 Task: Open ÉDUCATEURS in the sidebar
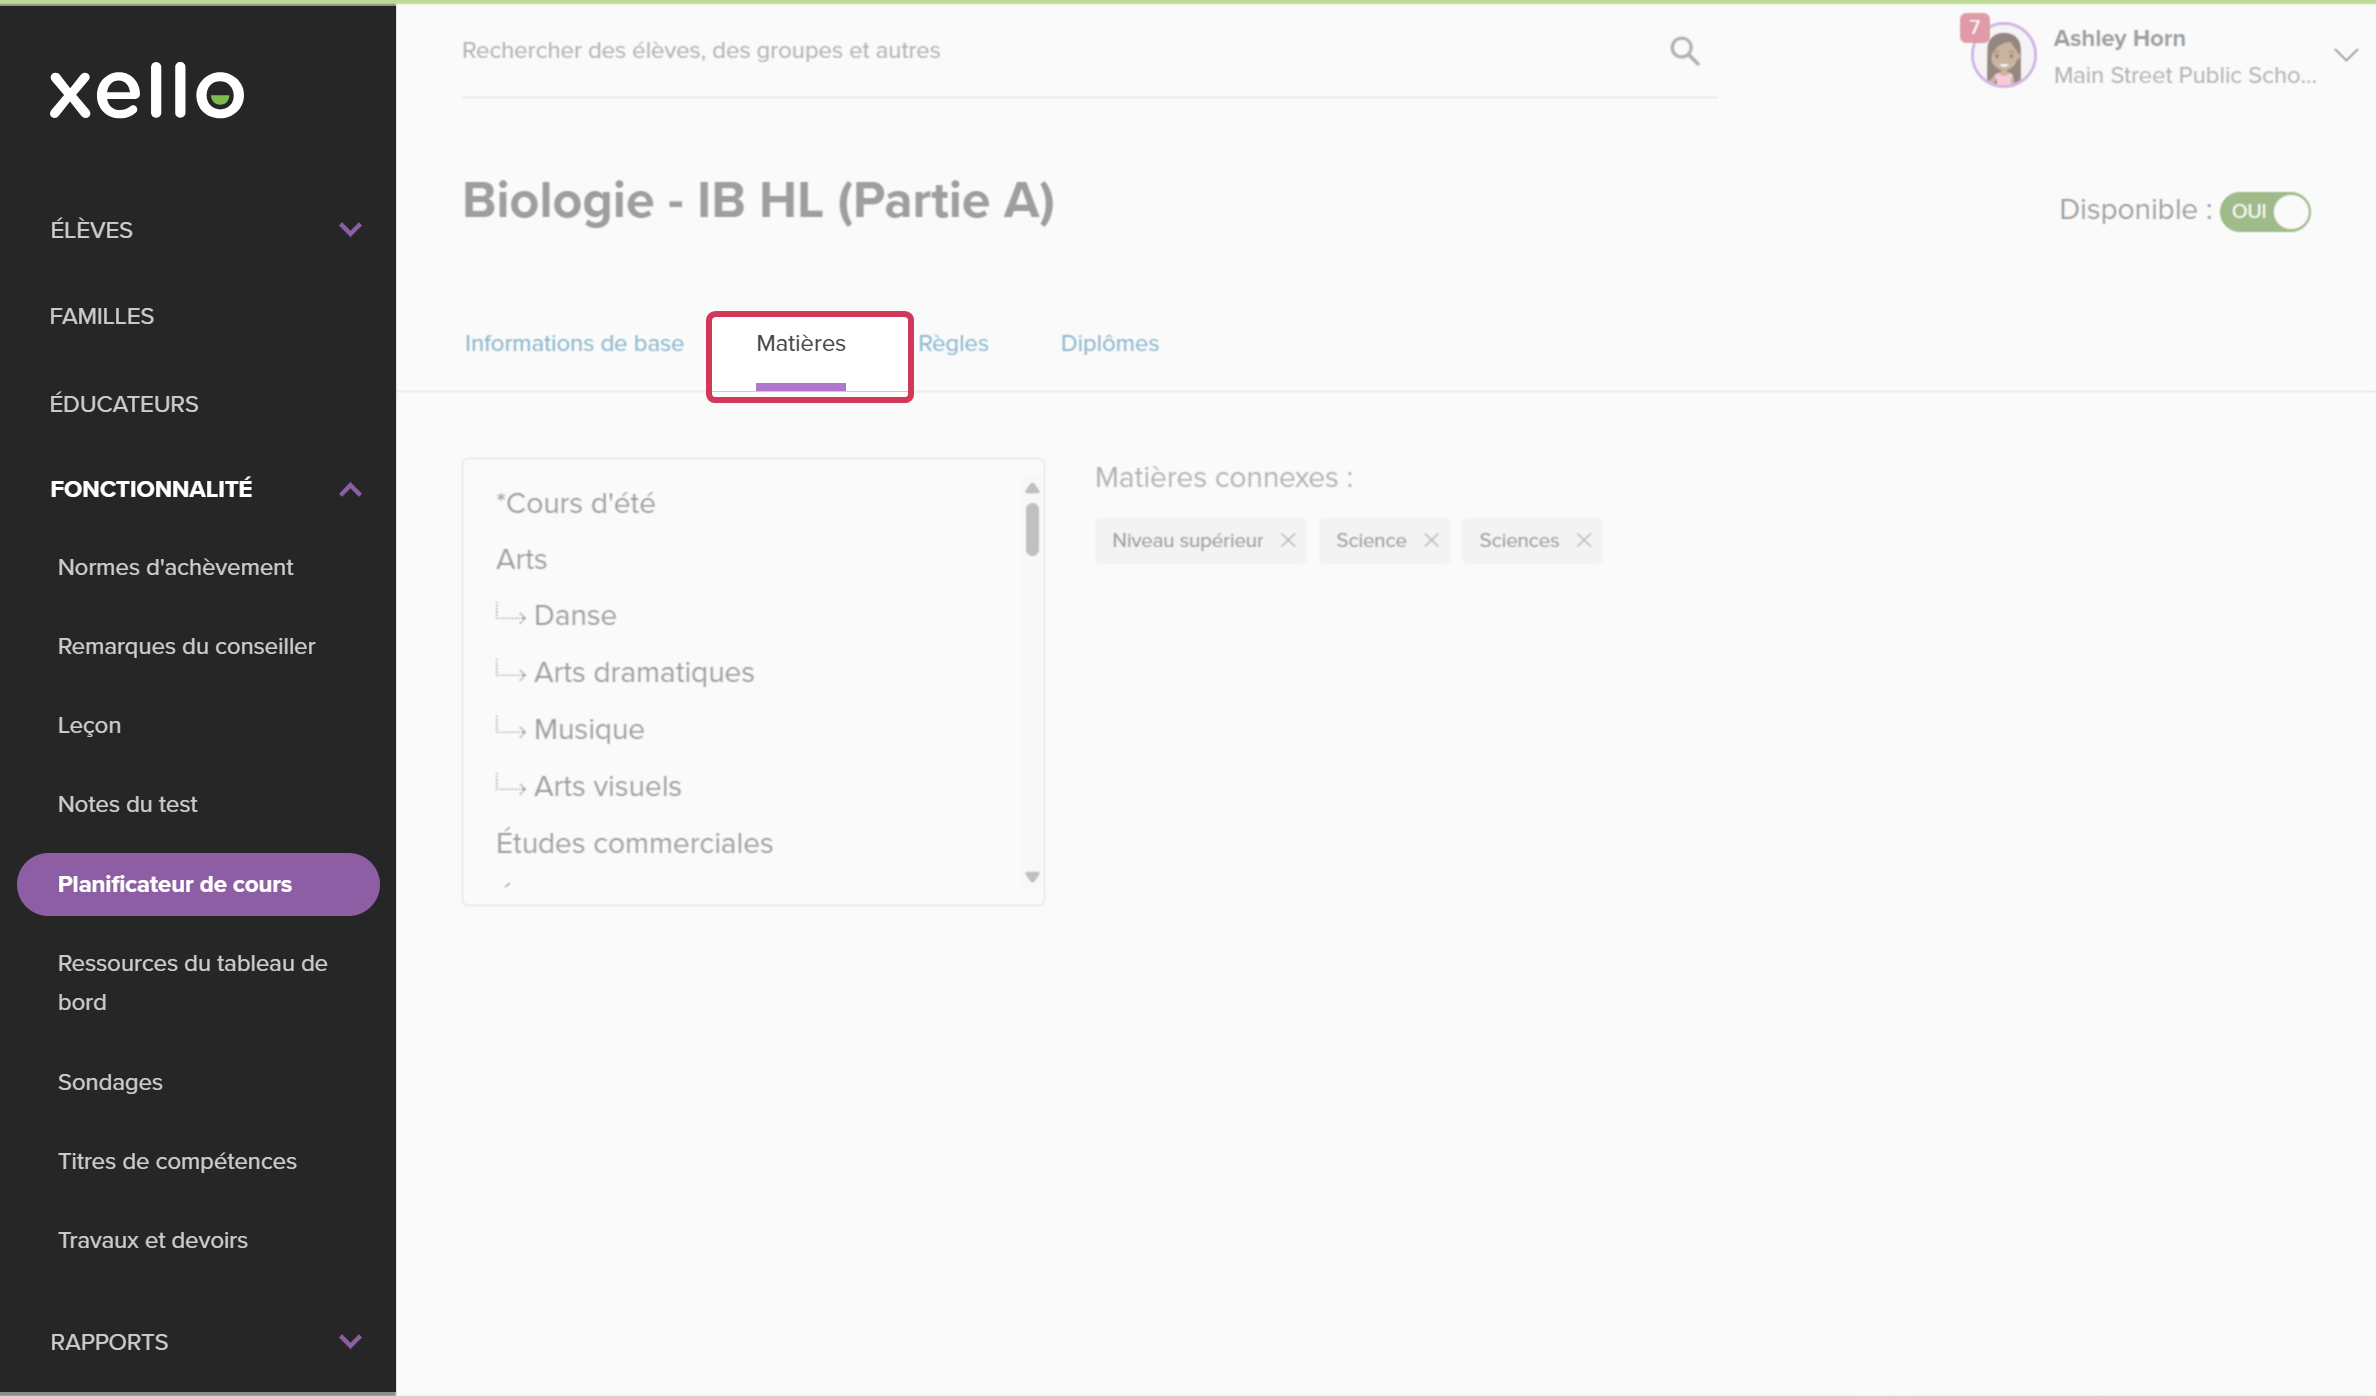(124, 404)
